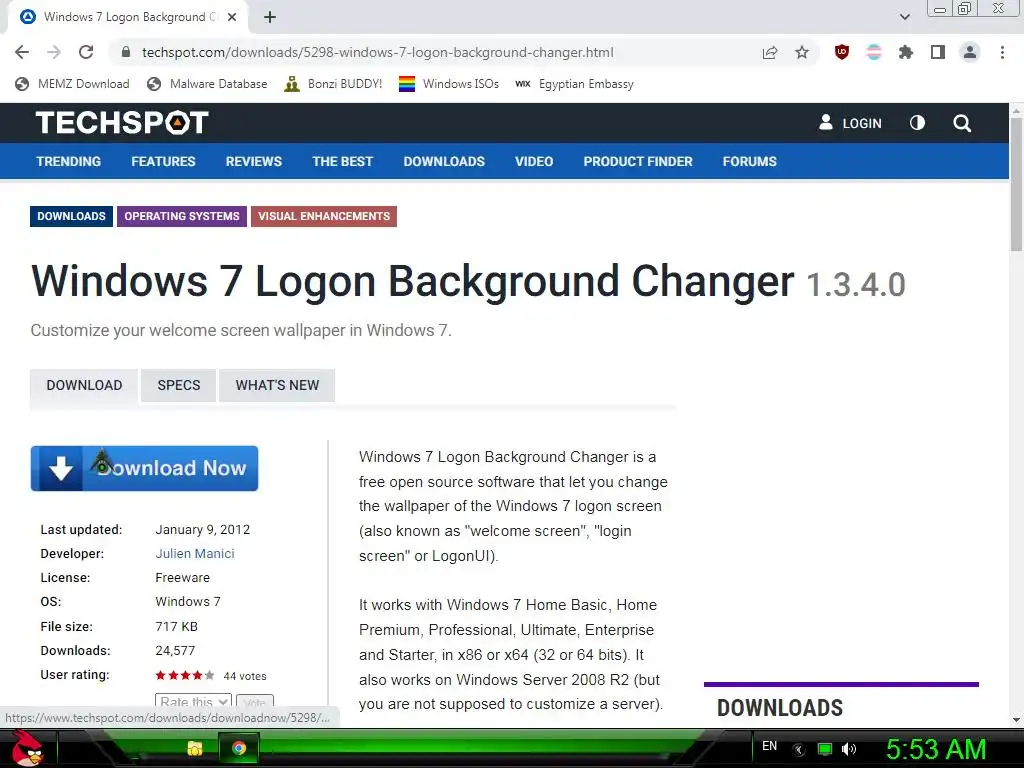Open the Angry Birds start button
1024x768 pixels.
(x=28, y=748)
